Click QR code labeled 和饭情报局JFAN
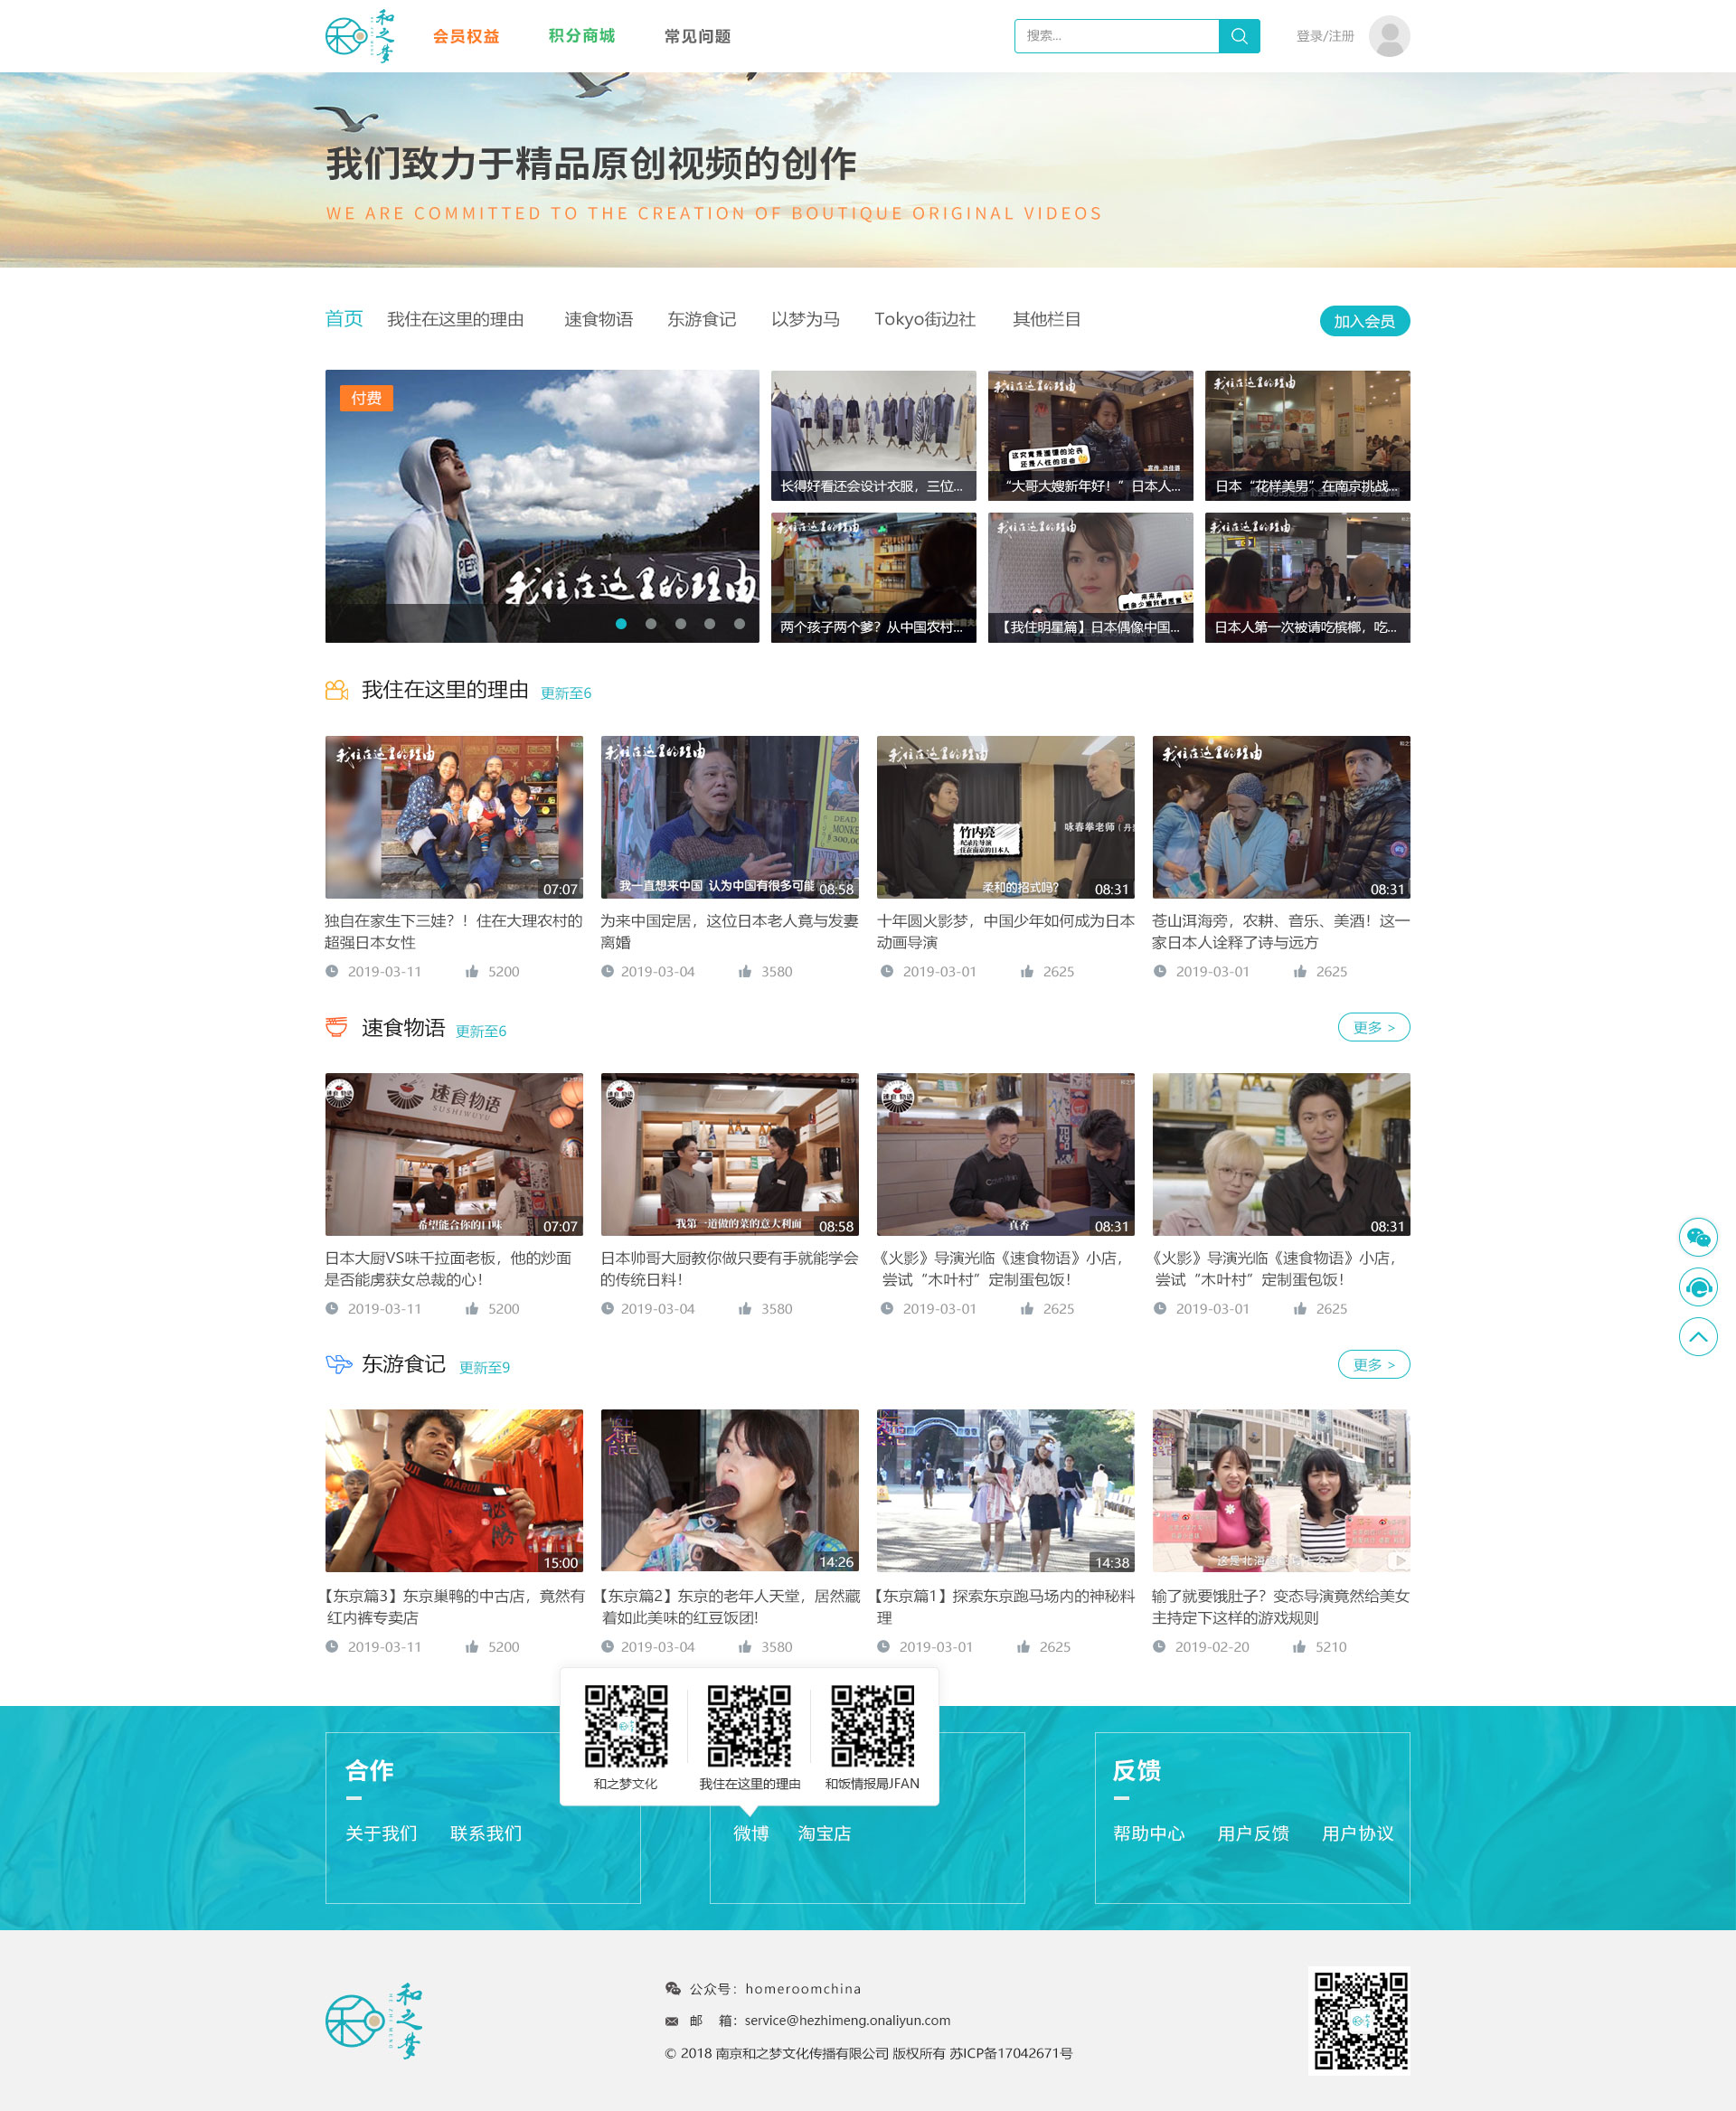This screenshot has width=1736, height=2111. [872, 1726]
